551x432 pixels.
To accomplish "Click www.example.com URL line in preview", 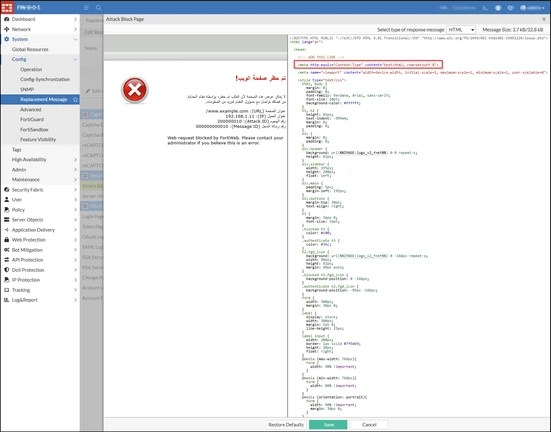I will coord(245,111).
